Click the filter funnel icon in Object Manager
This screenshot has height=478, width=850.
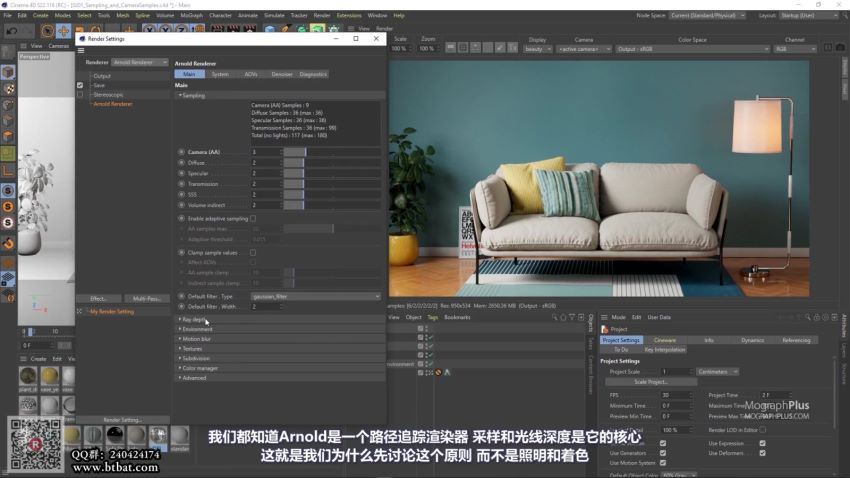pyautogui.click(x=572, y=317)
